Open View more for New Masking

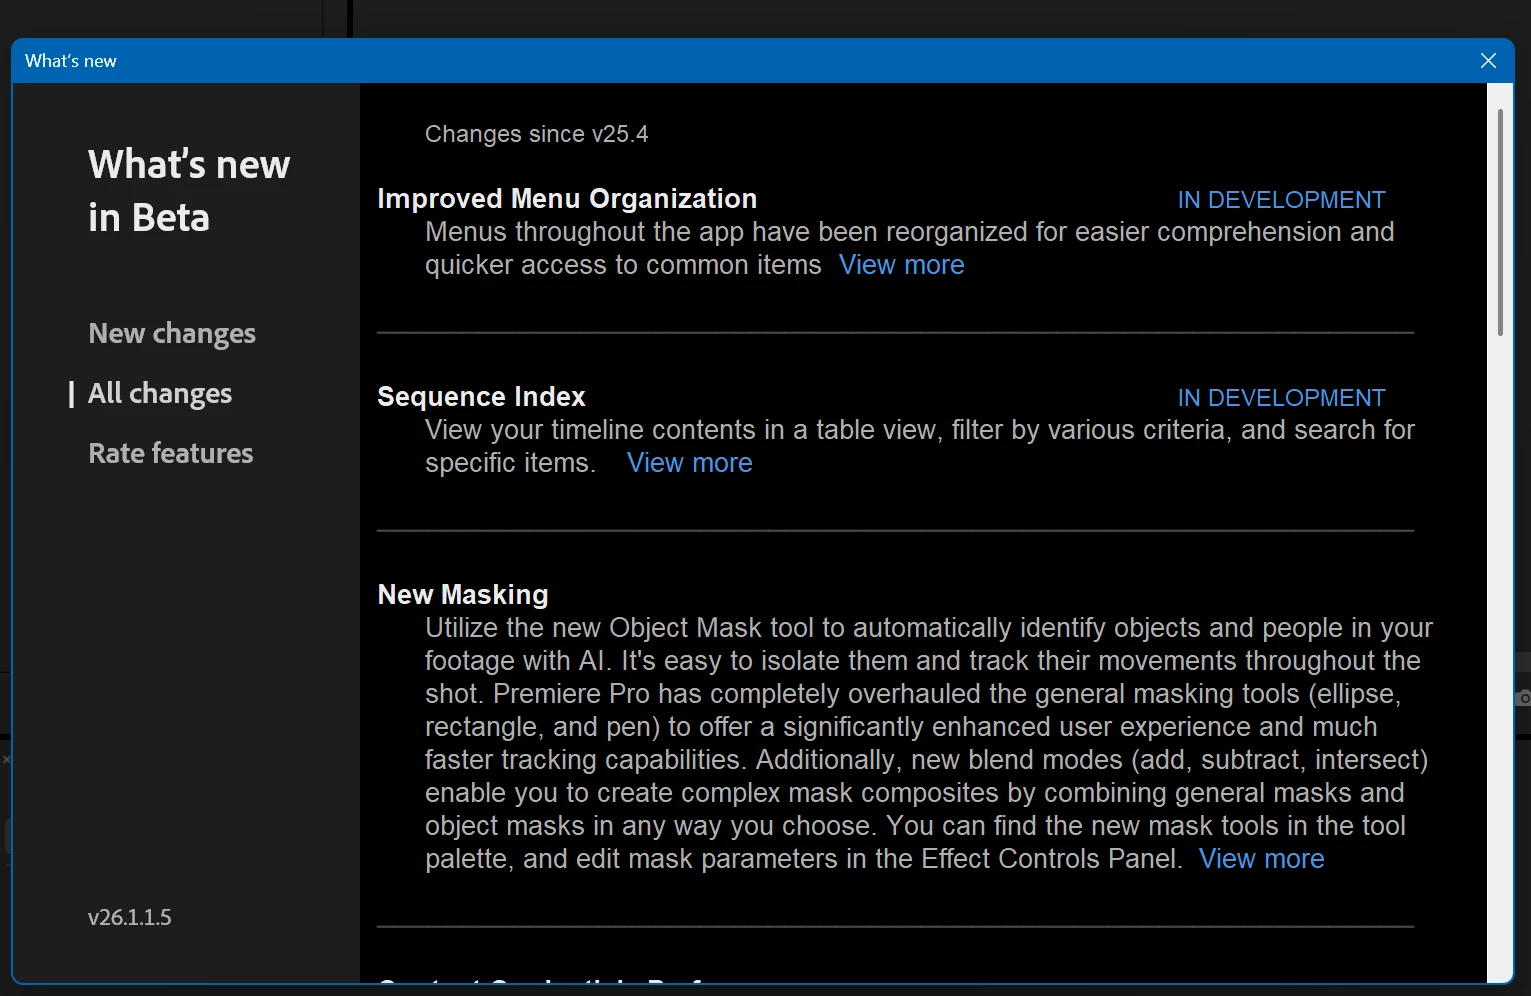point(1261,859)
